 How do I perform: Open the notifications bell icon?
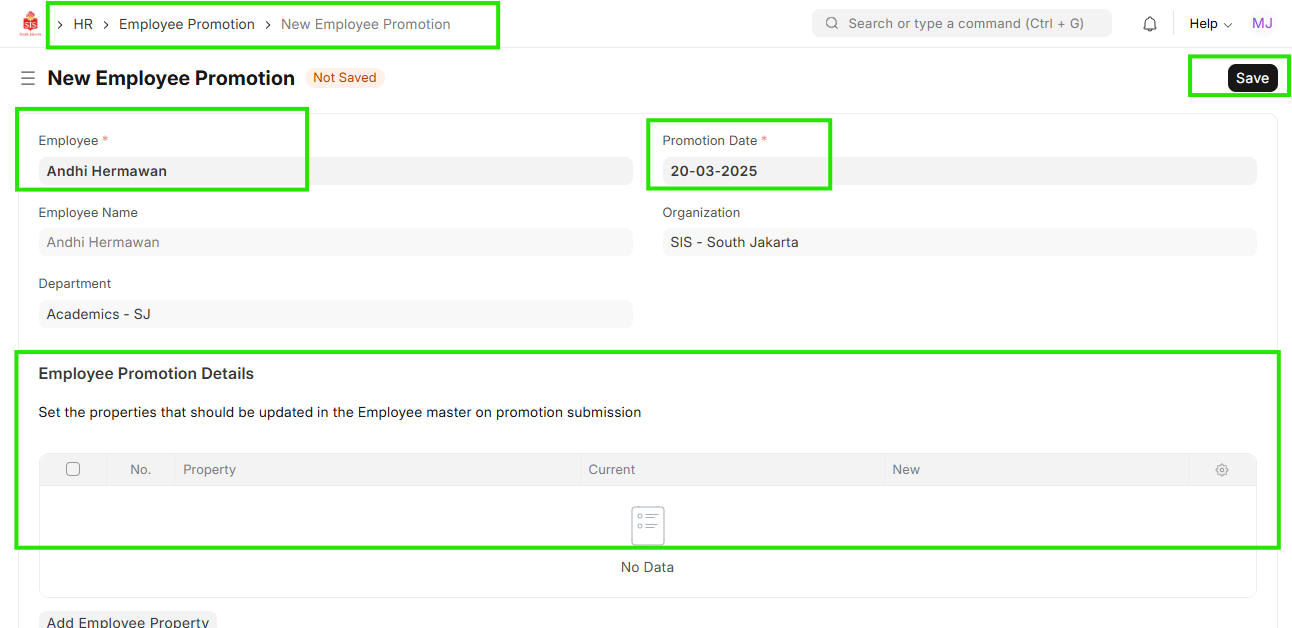[x=1150, y=24]
